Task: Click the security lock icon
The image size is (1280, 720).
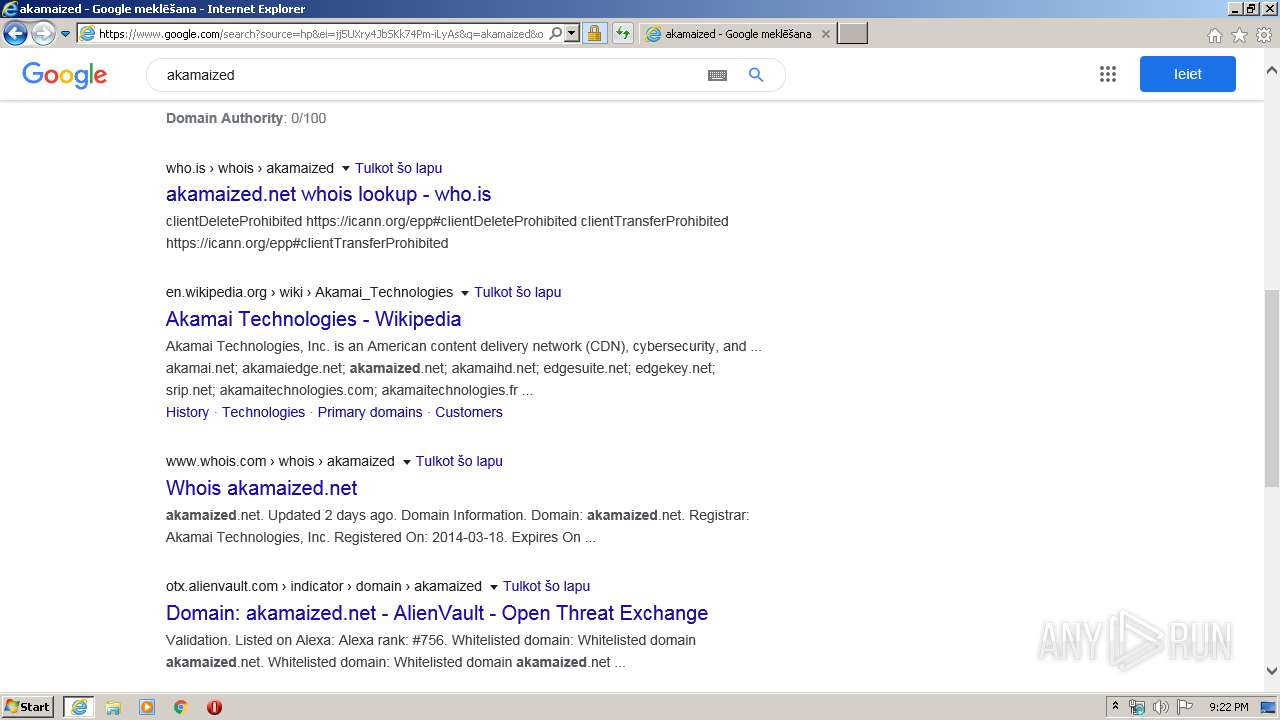Action: click(594, 34)
